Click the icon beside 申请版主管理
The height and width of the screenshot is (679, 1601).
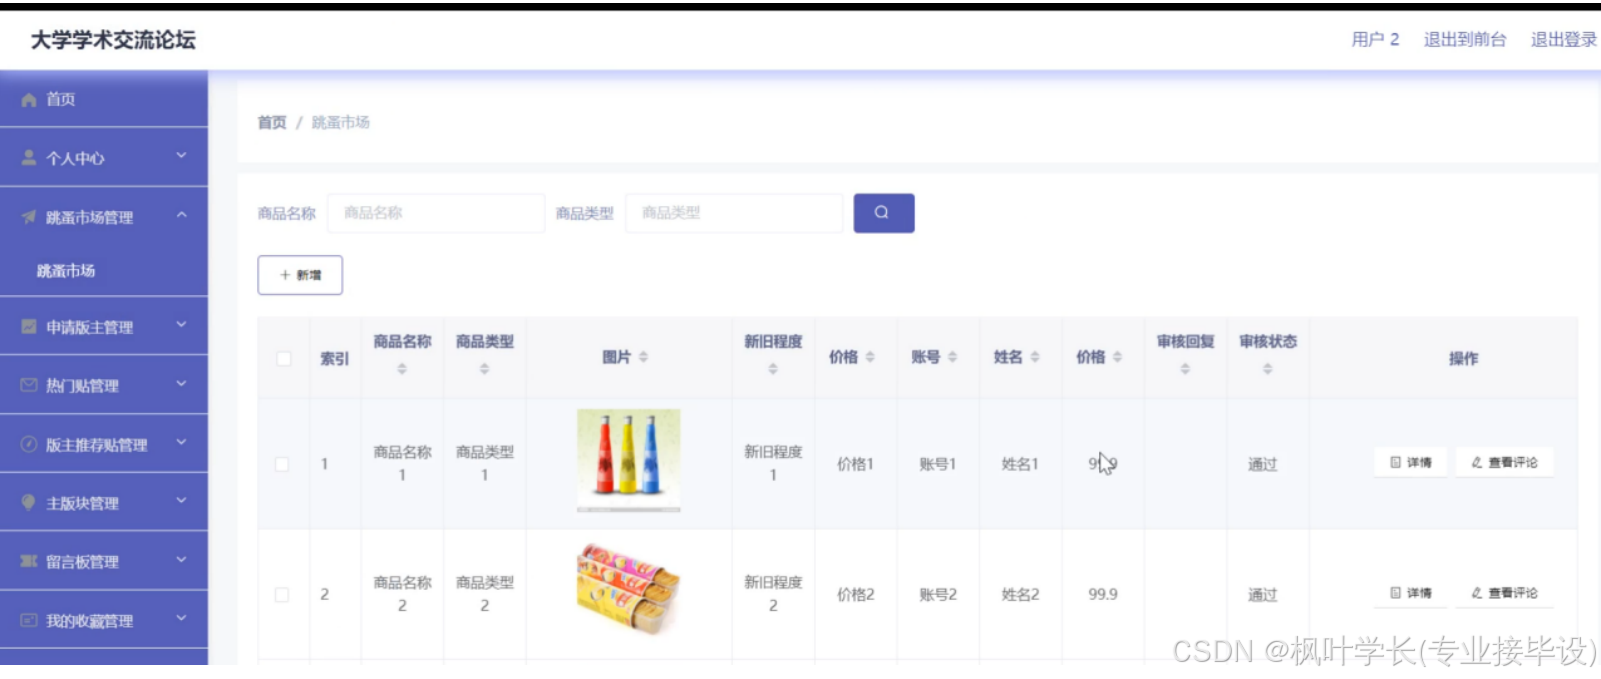coord(29,327)
